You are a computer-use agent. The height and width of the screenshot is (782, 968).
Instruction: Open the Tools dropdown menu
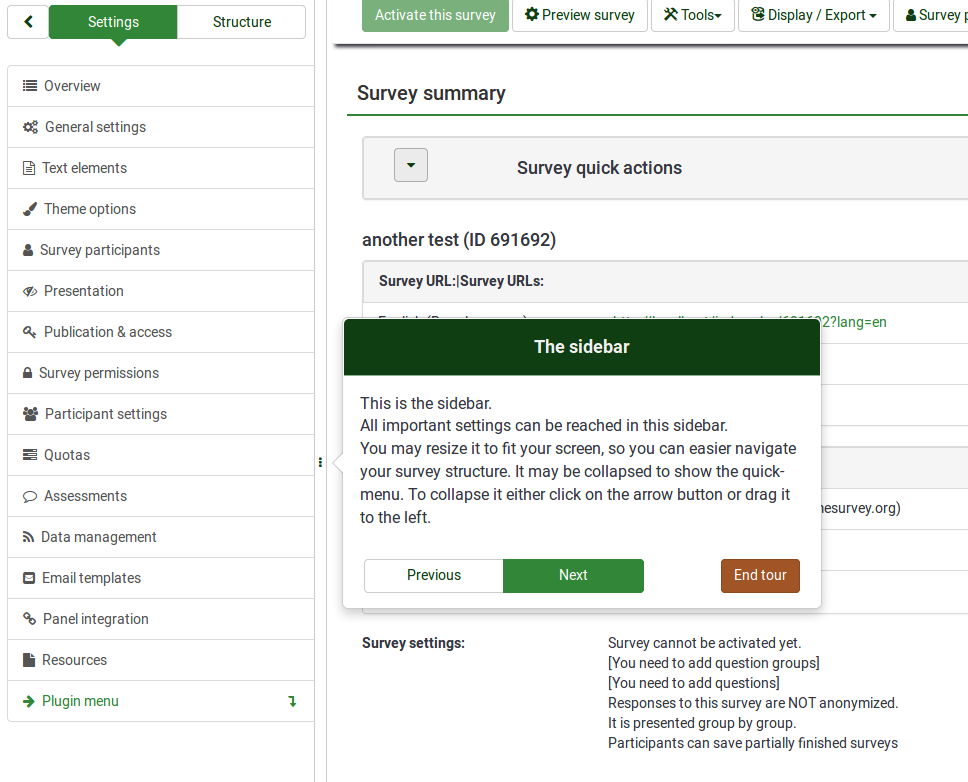692,15
